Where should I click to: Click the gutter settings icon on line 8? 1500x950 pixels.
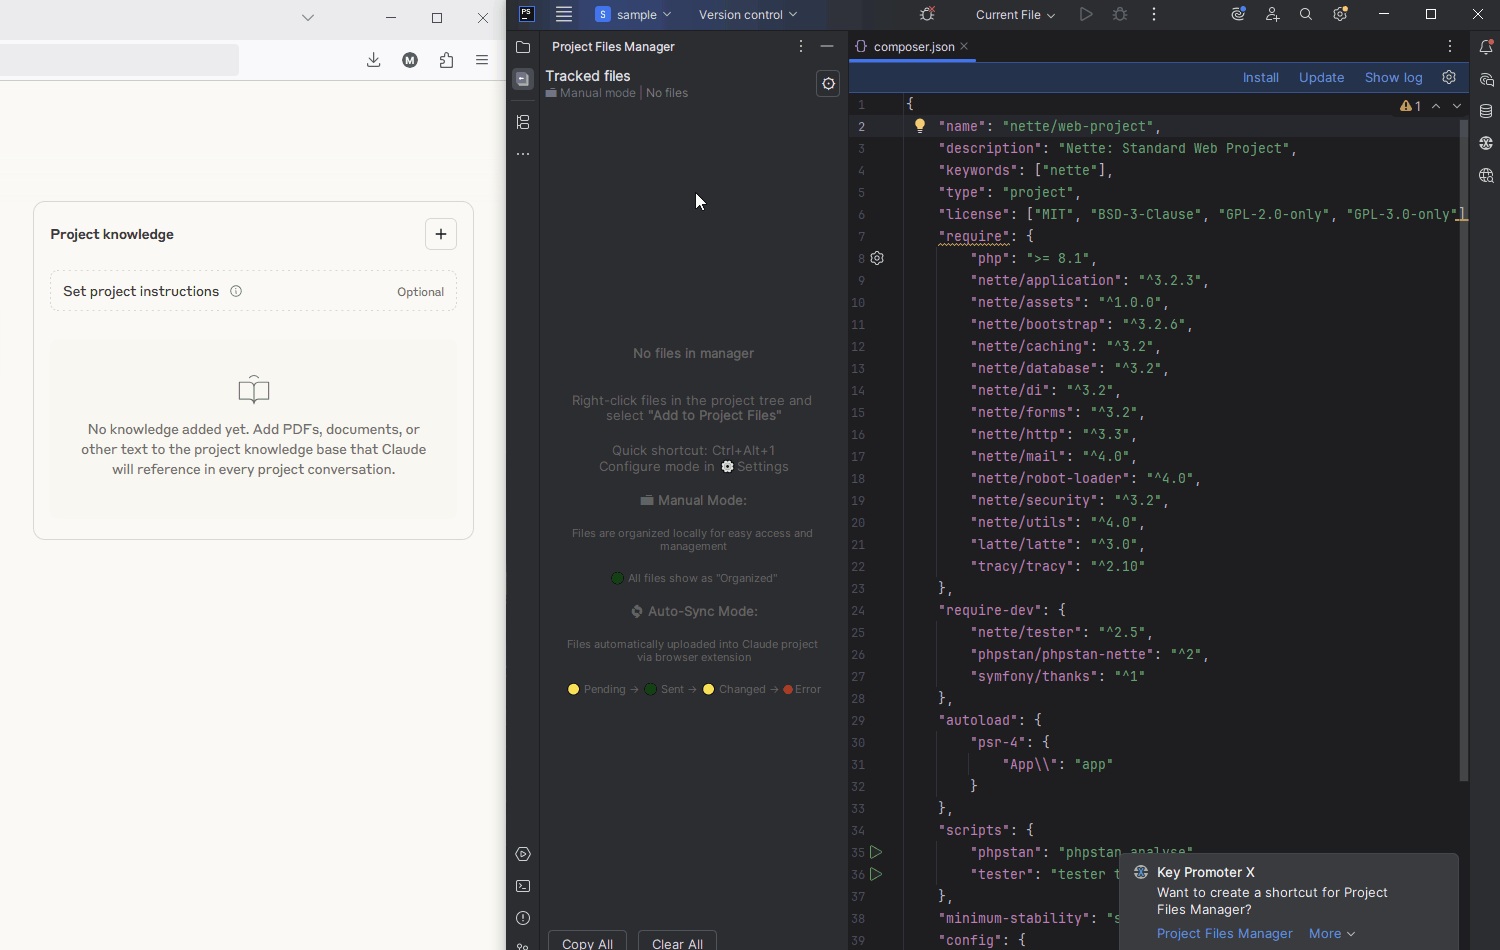click(x=877, y=258)
